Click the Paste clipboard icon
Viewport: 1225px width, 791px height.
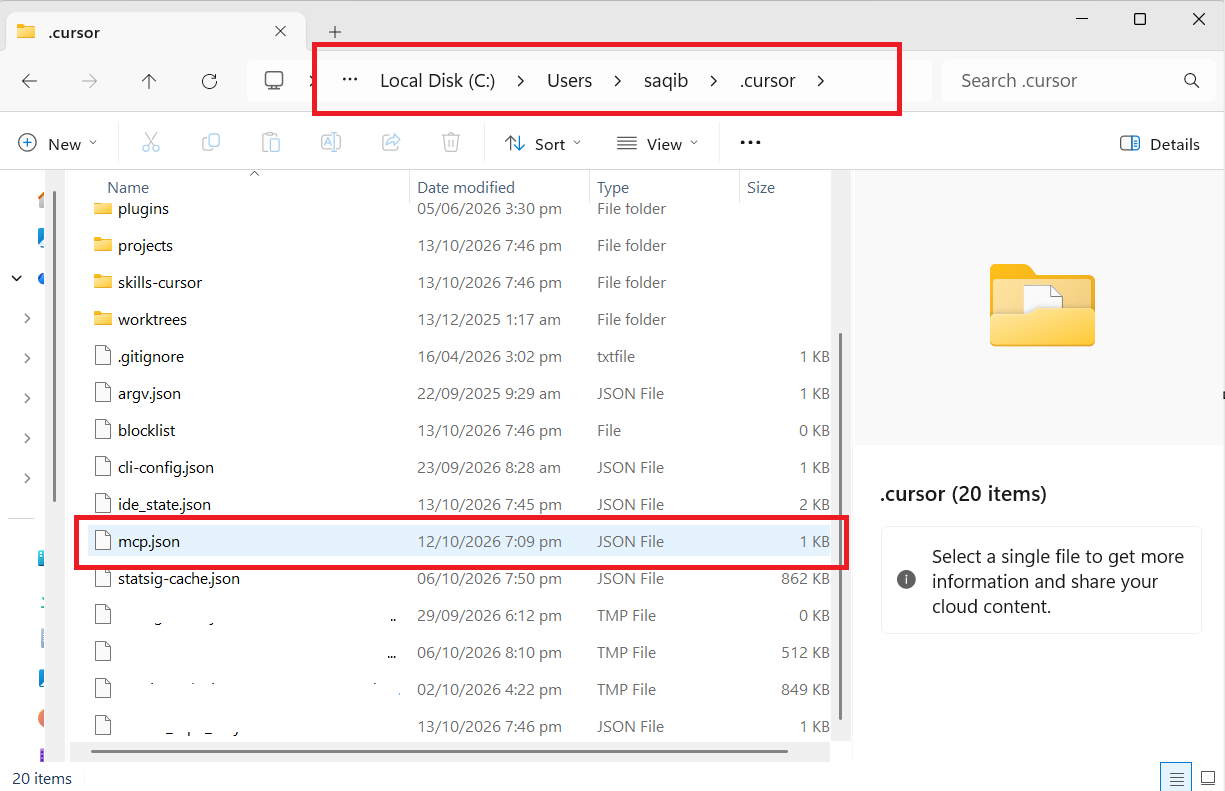[x=271, y=143]
